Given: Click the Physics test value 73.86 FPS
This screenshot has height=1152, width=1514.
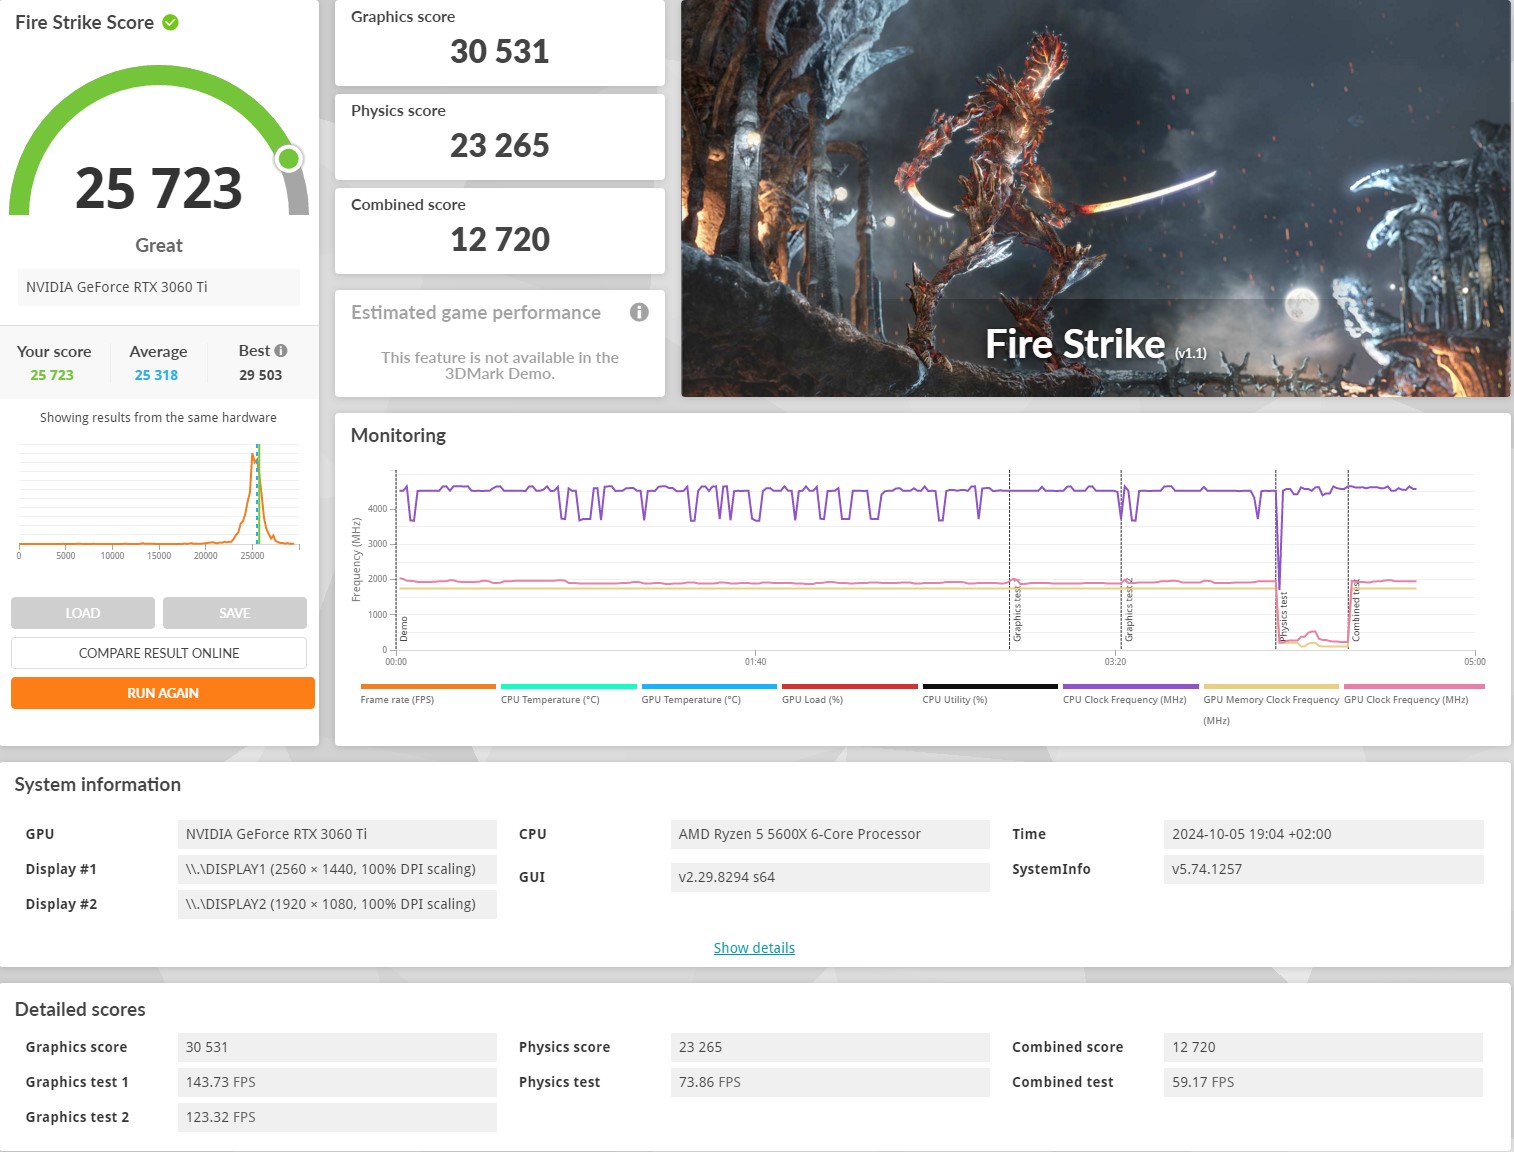Looking at the screenshot, I should [830, 1082].
